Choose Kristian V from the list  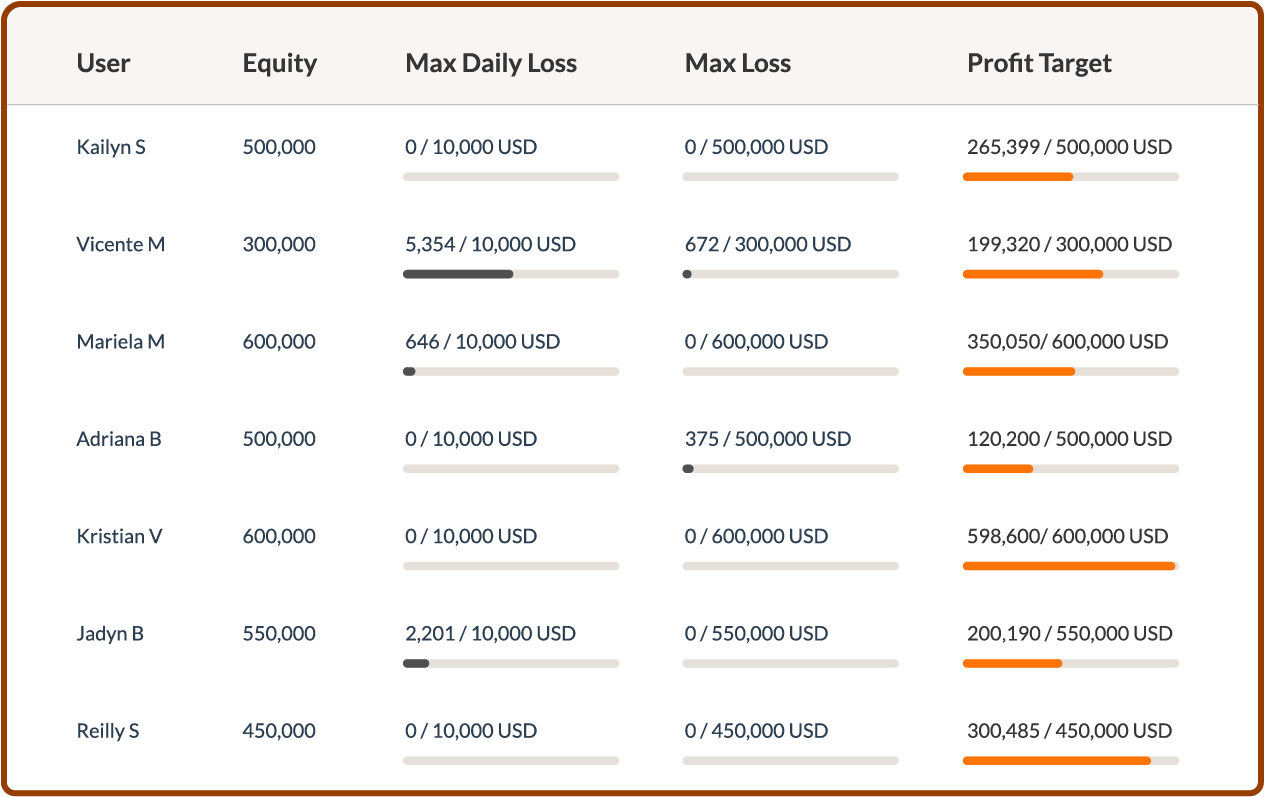coord(119,536)
